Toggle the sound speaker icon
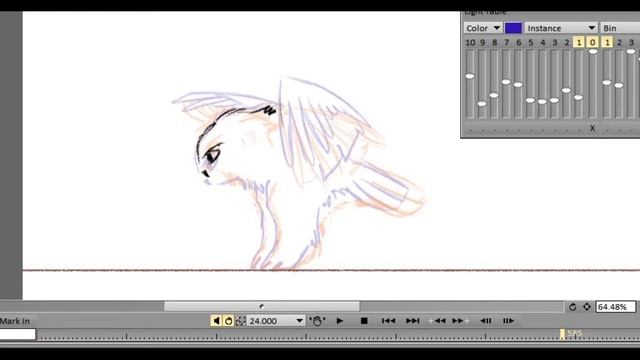 click(x=216, y=321)
